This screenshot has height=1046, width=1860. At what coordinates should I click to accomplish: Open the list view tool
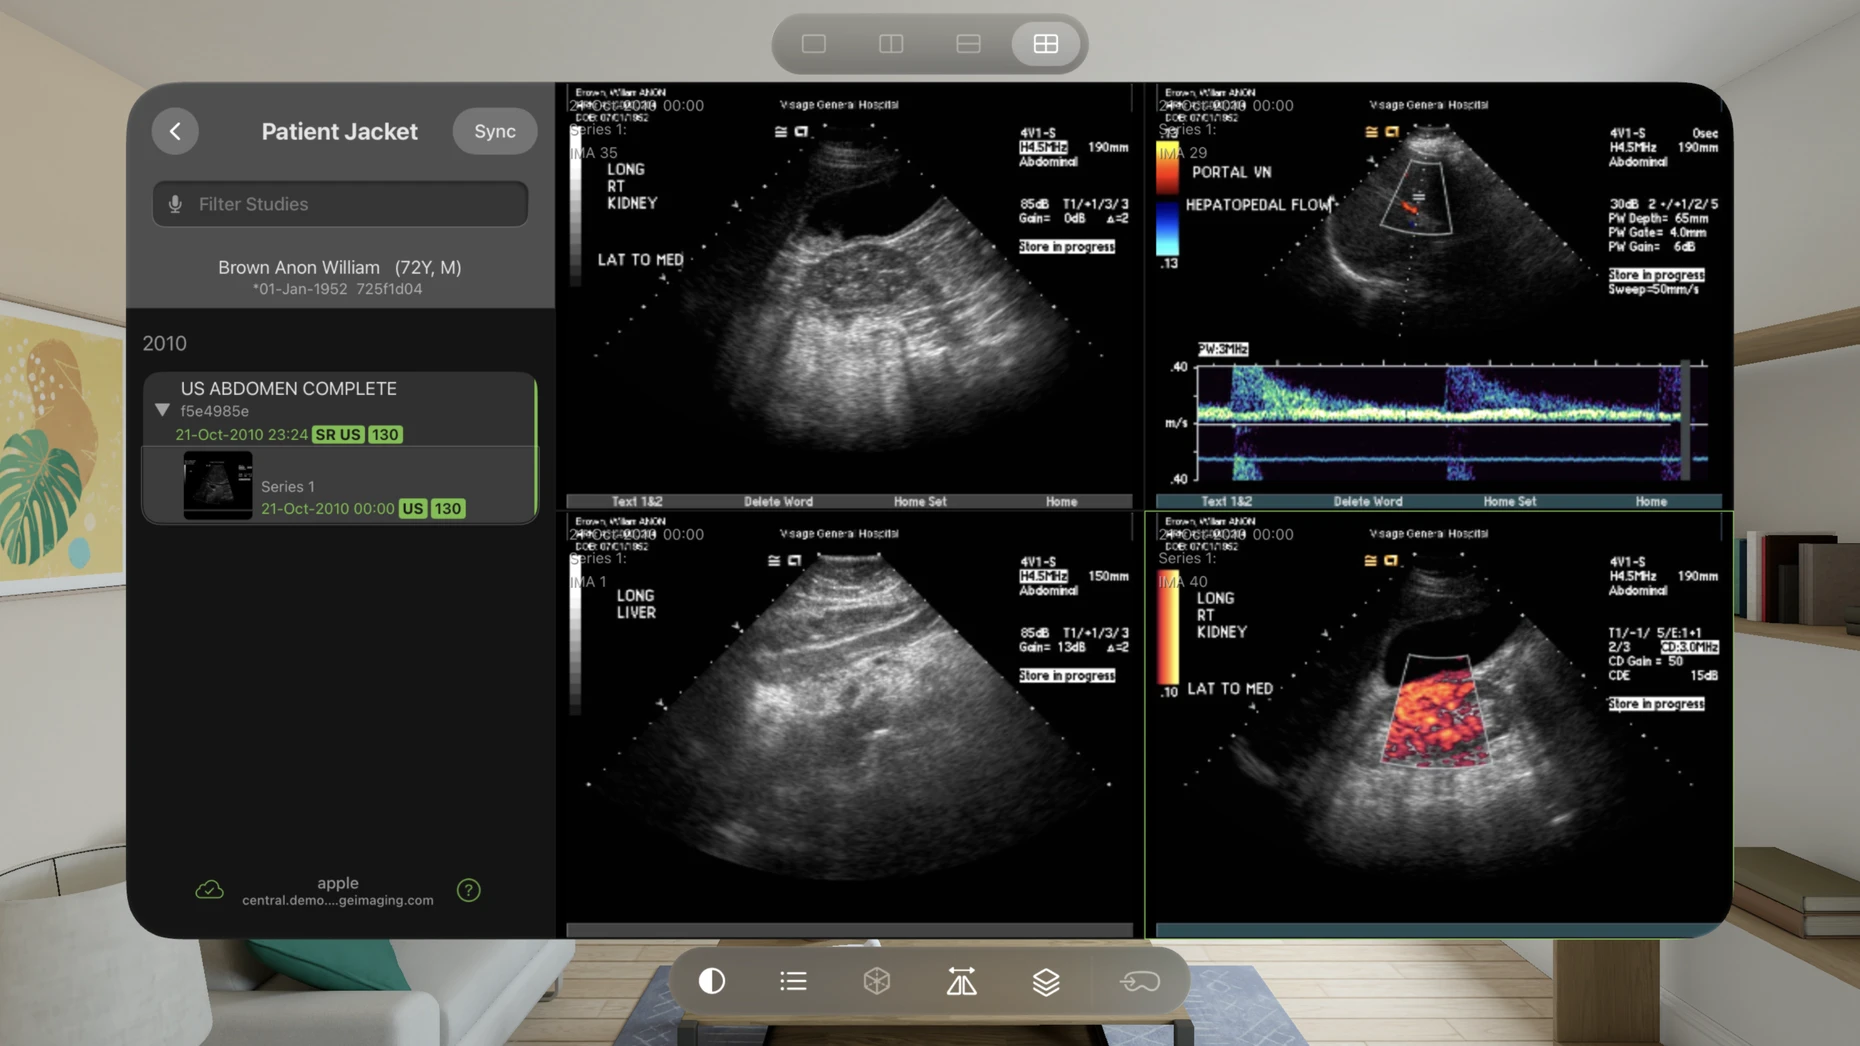tap(793, 981)
